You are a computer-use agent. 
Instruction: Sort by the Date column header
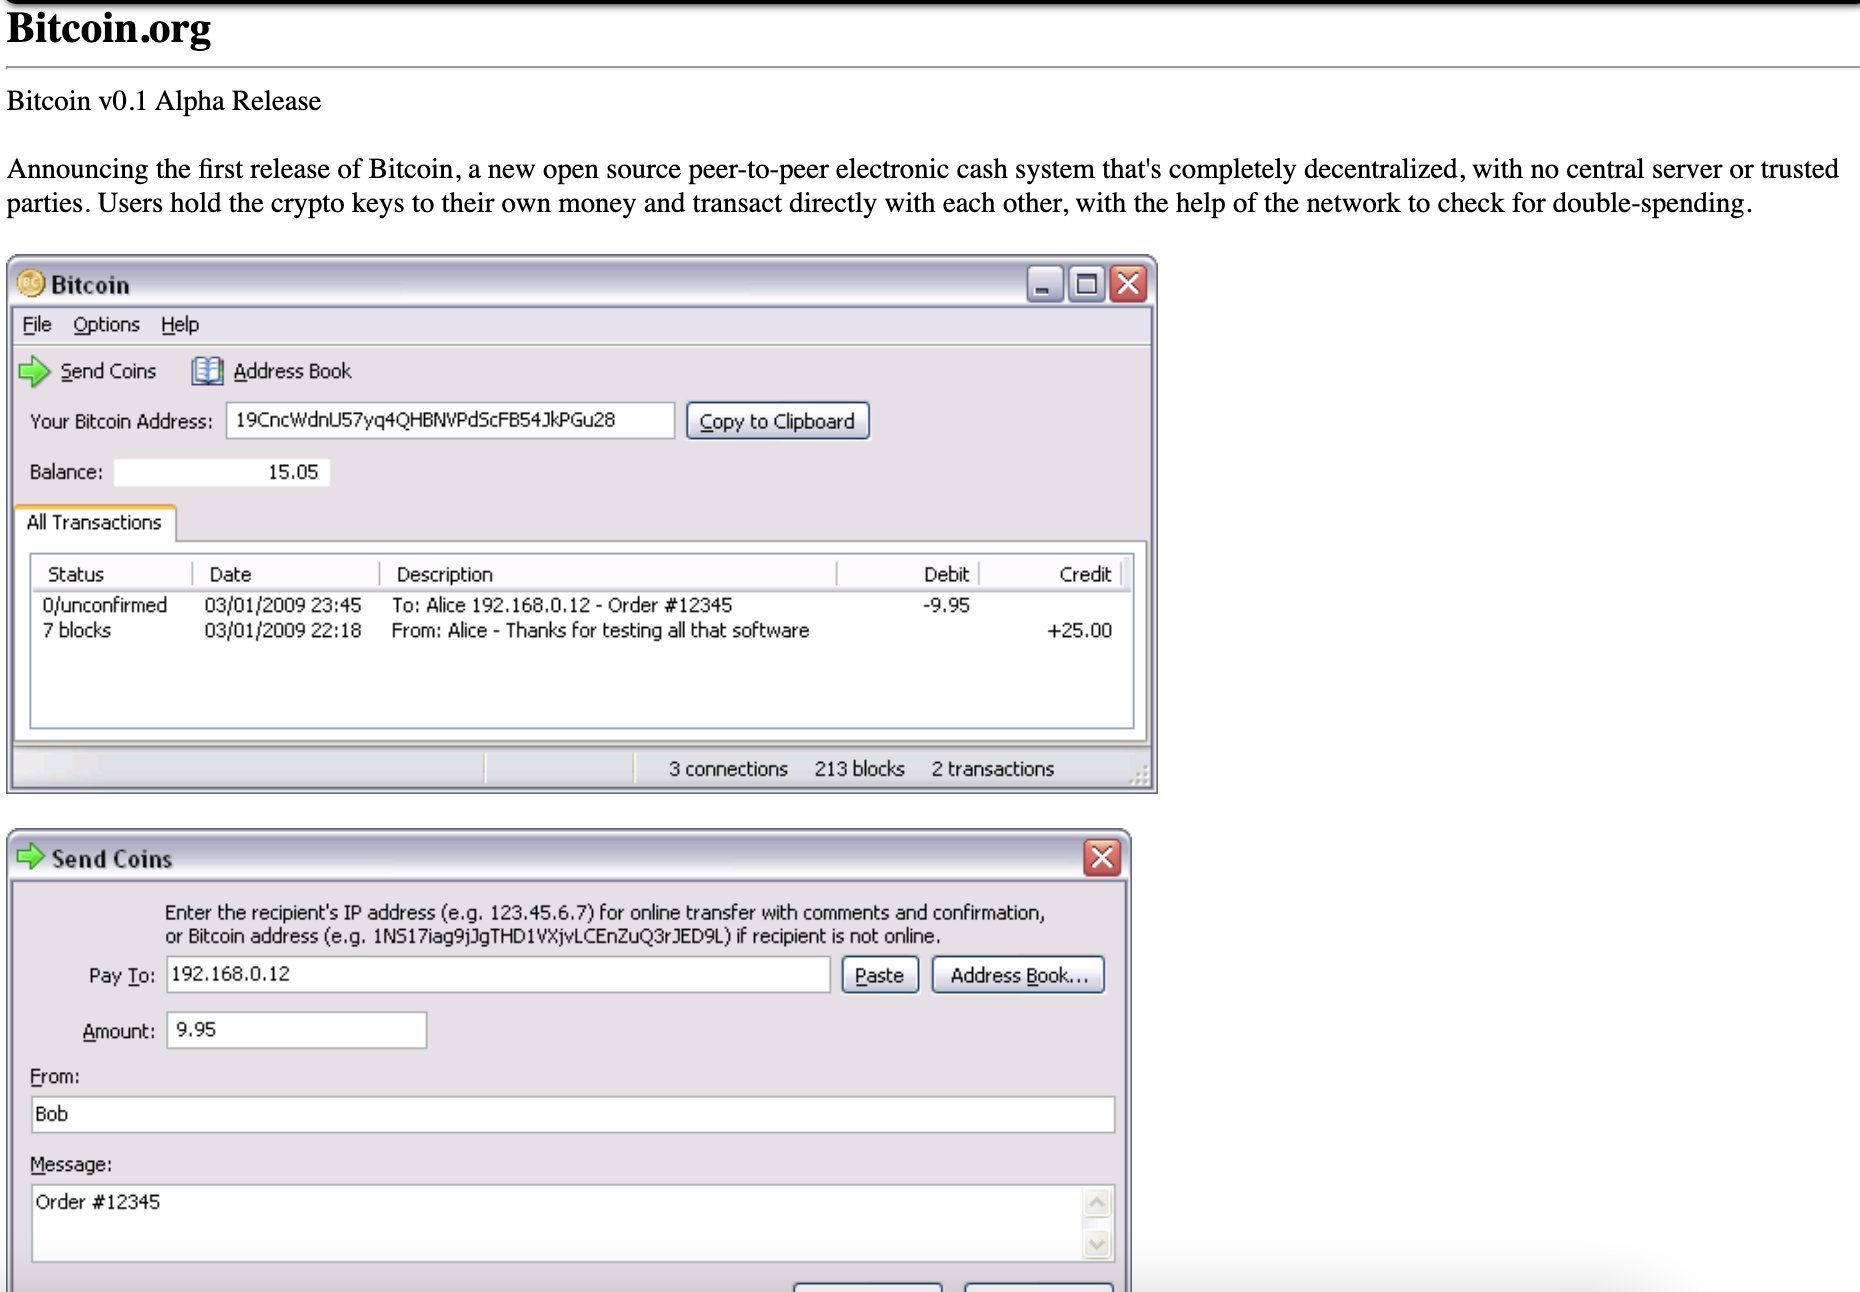[x=286, y=574]
